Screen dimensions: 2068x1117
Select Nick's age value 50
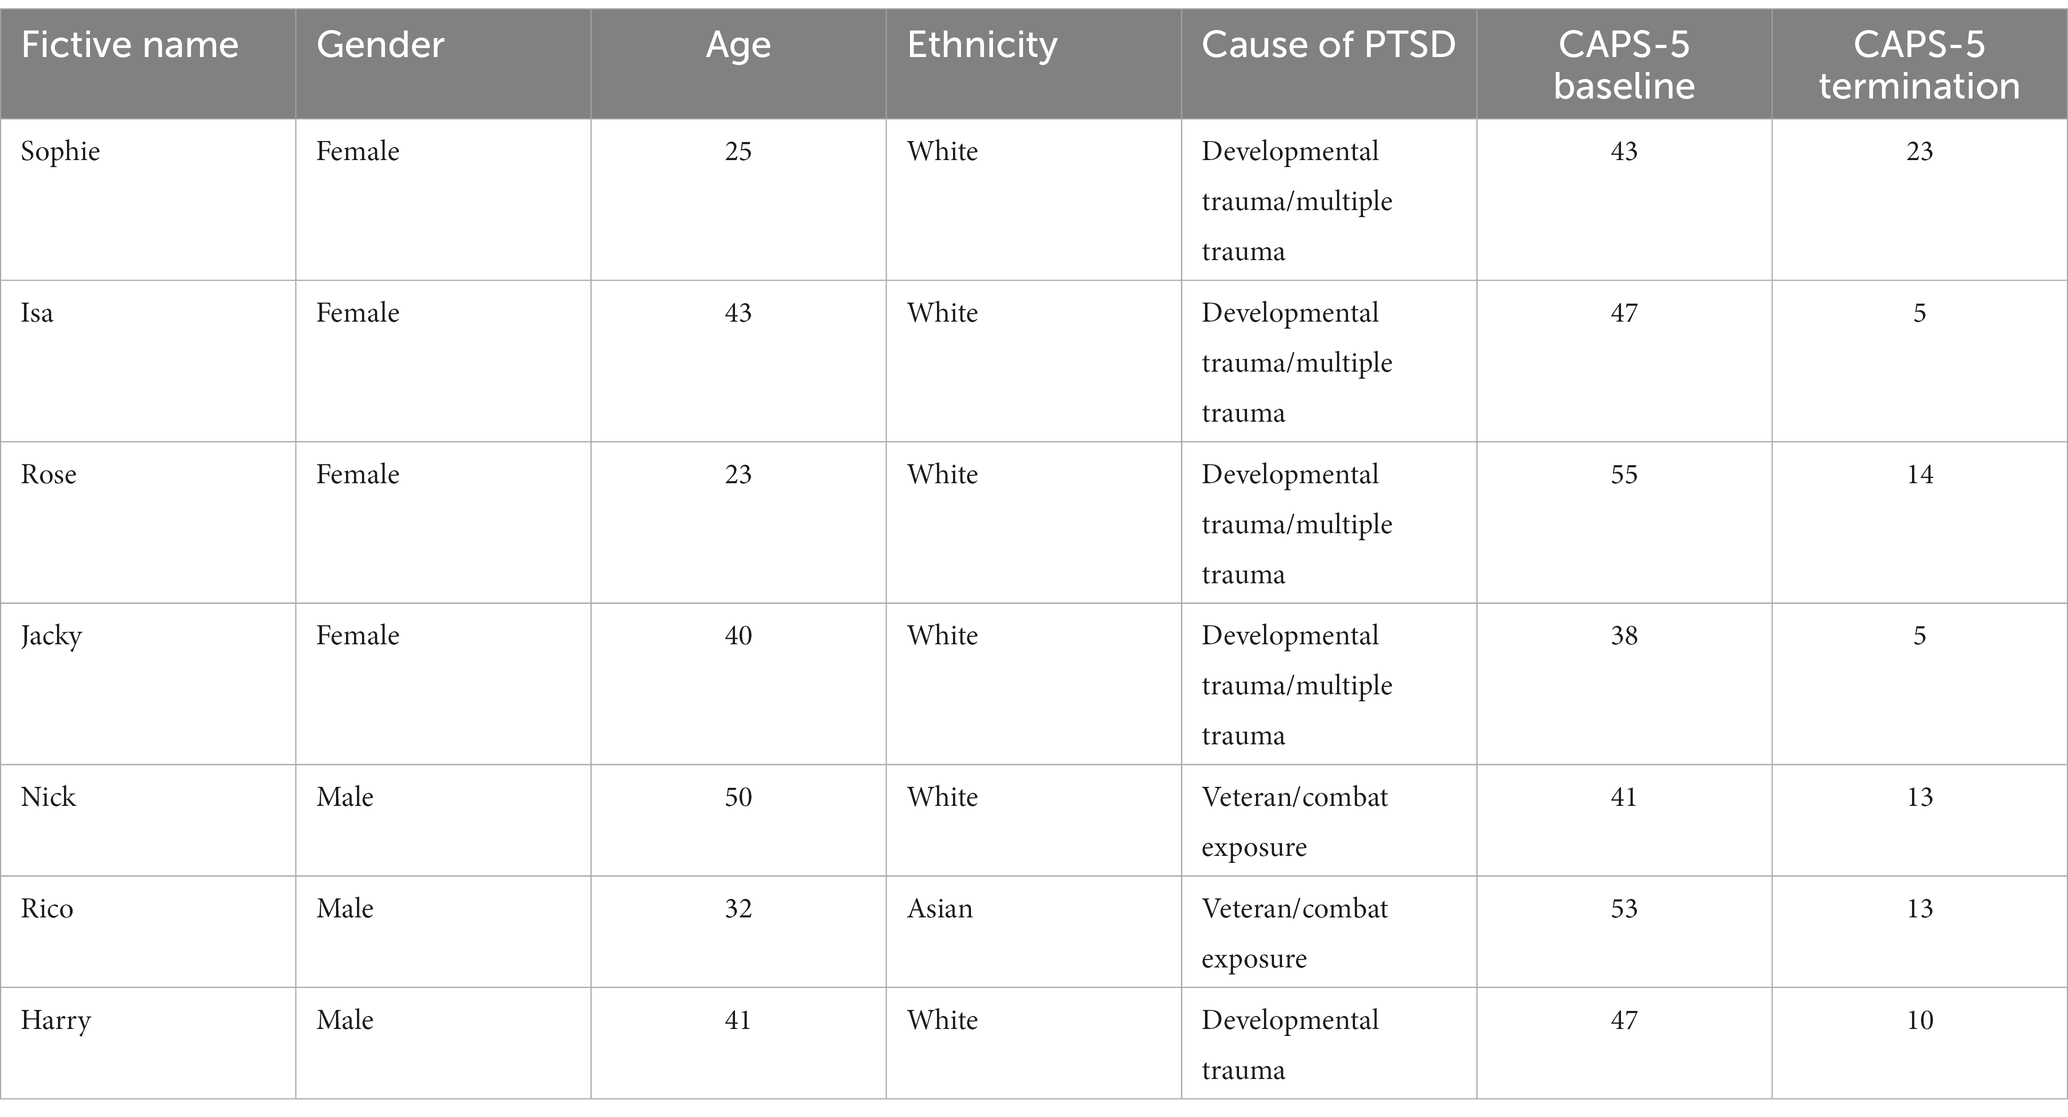pos(738,797)
